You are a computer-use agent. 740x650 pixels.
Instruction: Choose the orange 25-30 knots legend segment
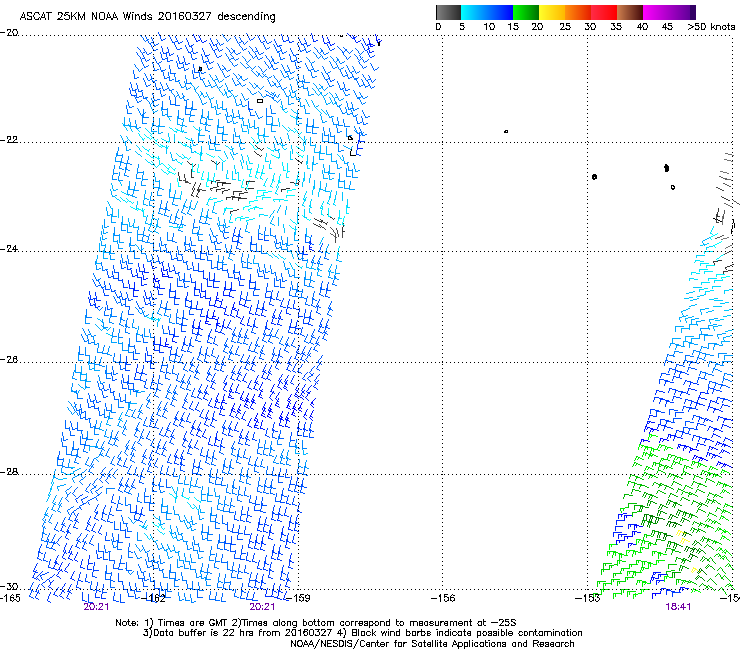pyautogui.click(x=578, y=12)
